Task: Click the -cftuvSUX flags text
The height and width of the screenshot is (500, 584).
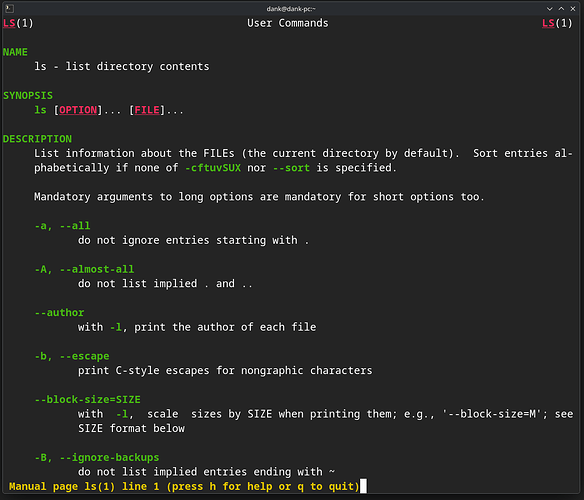Action: 213,168
